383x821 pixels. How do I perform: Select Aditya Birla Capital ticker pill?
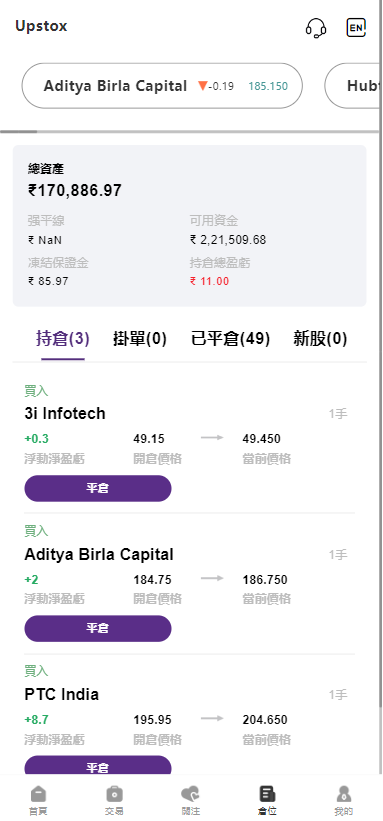[x=162, y=86]
